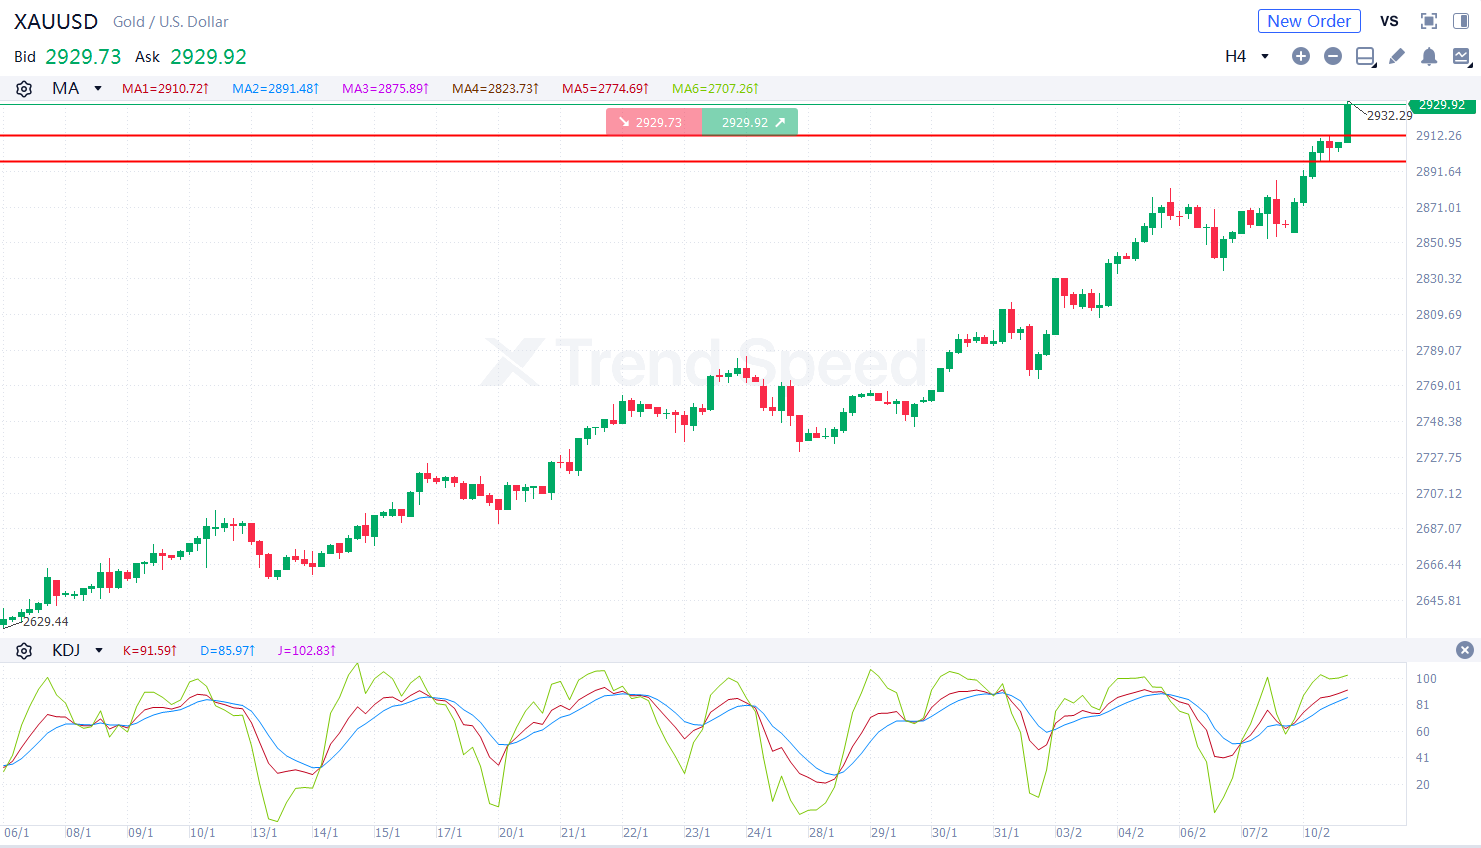This screenshot has height=848, width=1481.
Task: Click the MA indicator label
Action: click(66, 89)
